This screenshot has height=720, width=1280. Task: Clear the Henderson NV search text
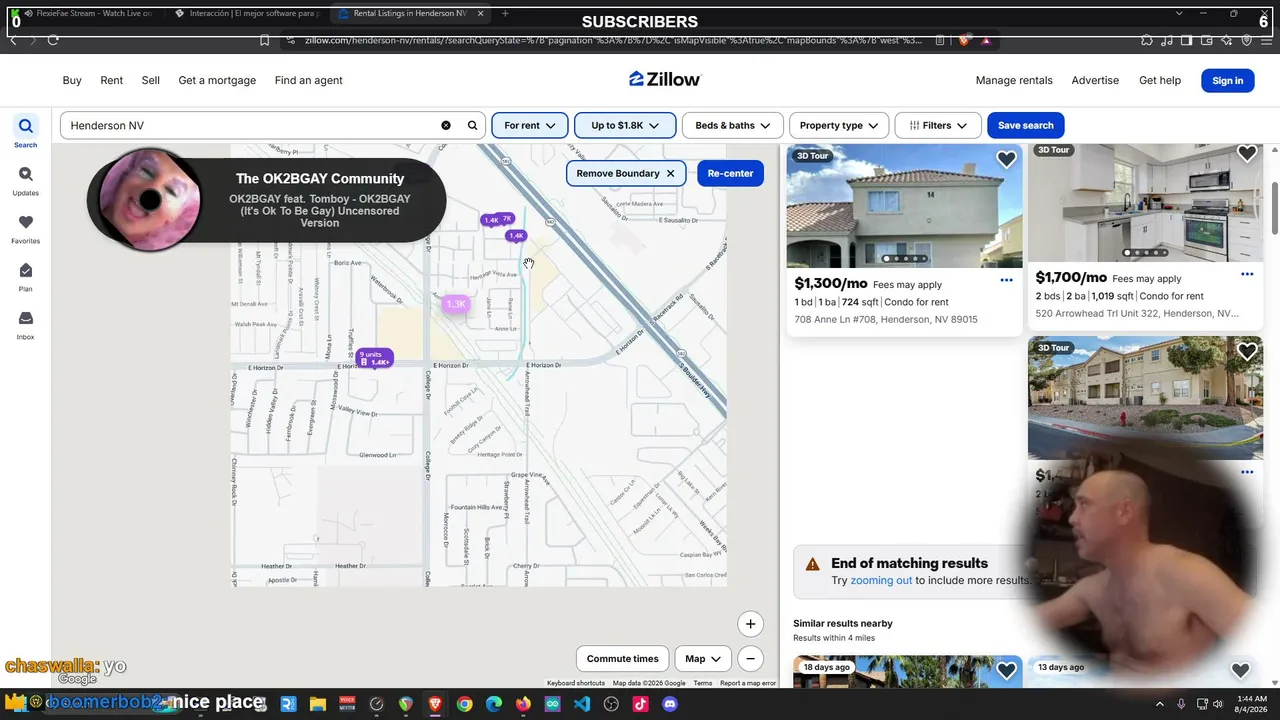pos(446,125)
